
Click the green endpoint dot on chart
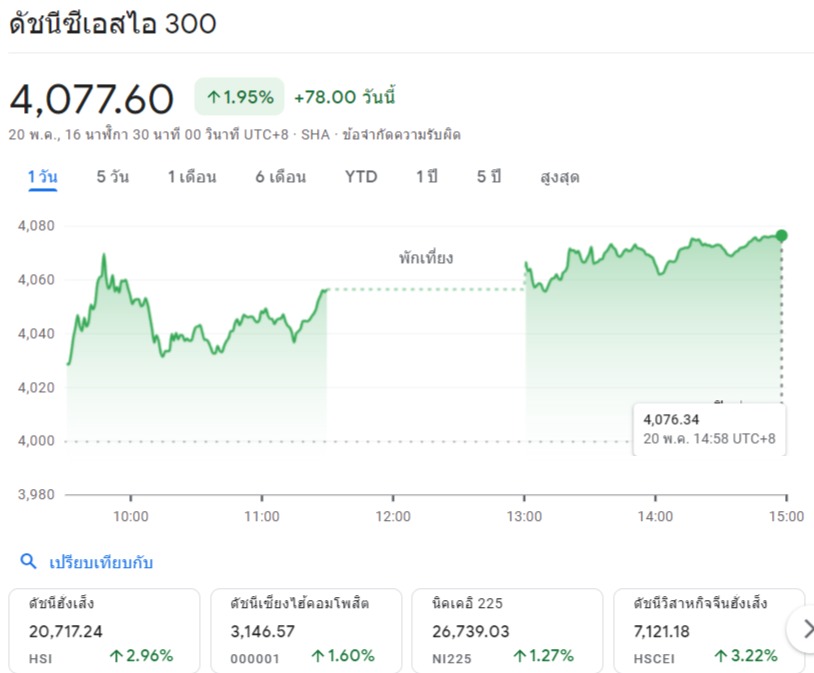[781, 236]
